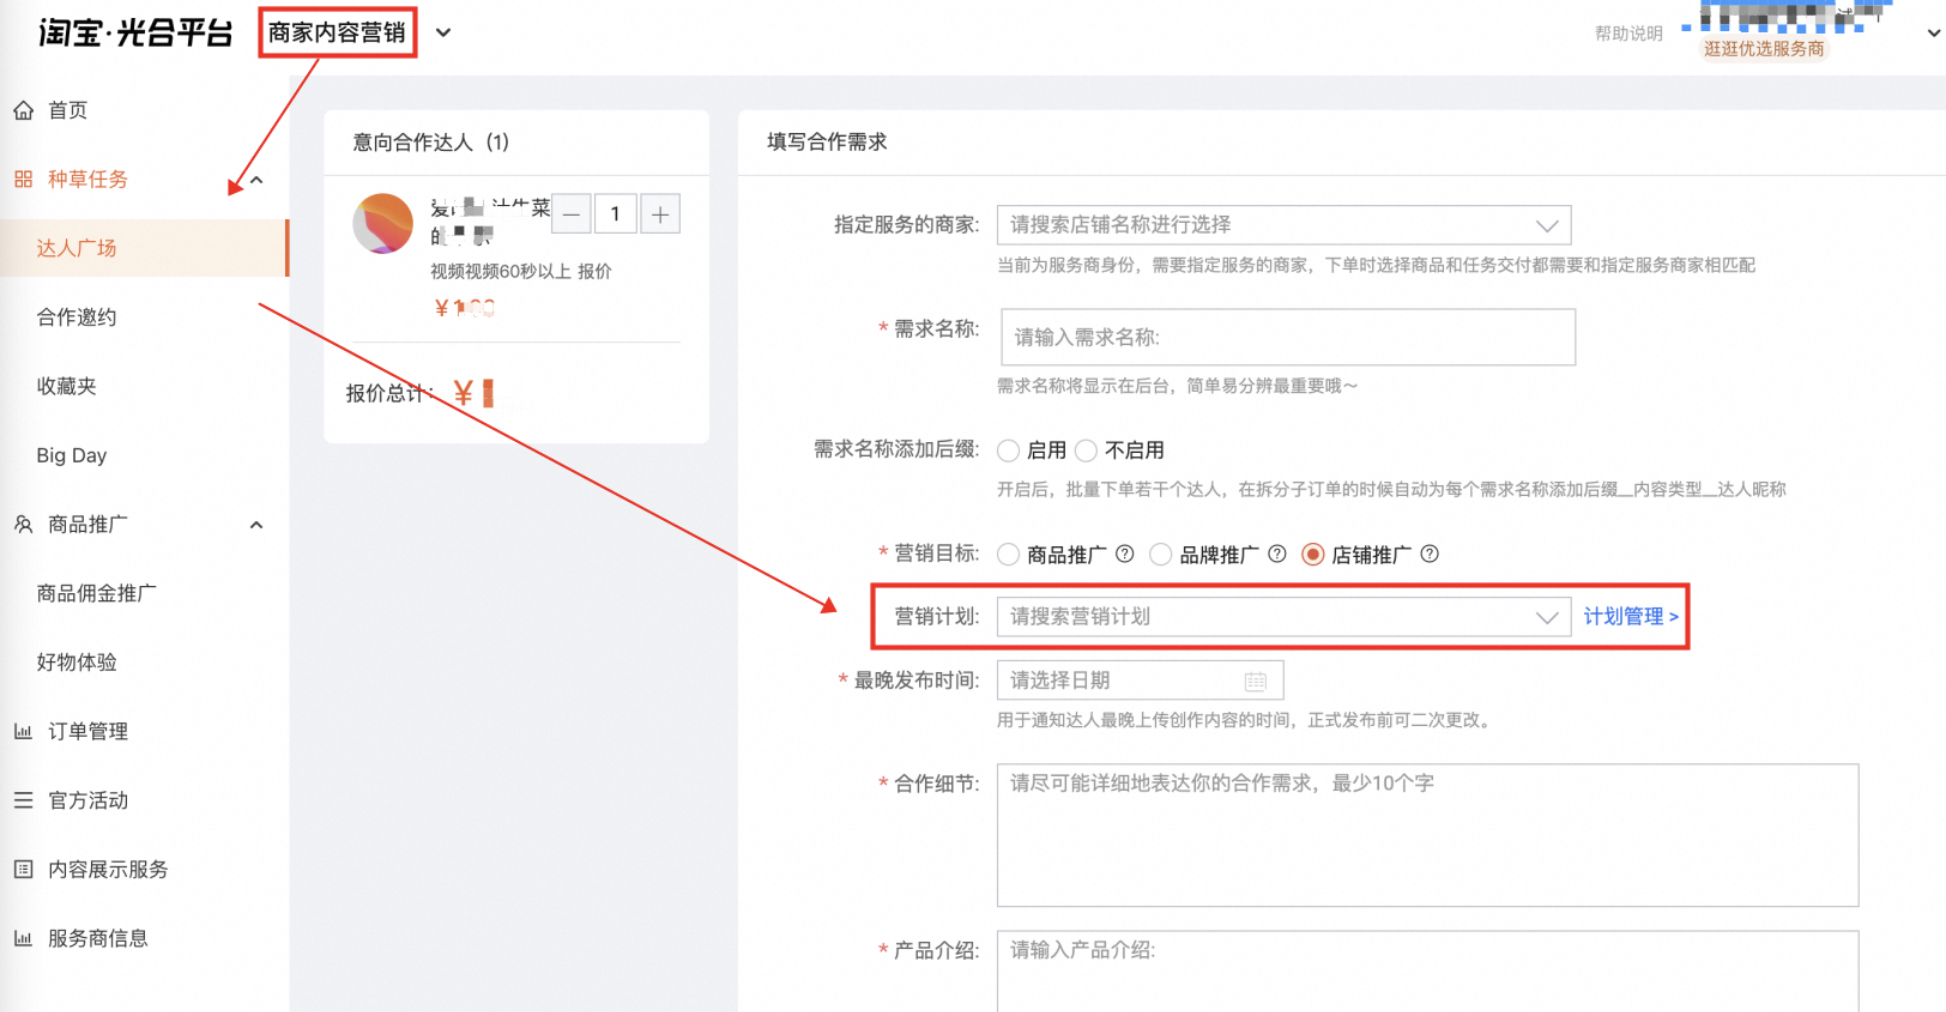
Task: Open 营销计划 search dropdown
Action: click(1284, 617)
